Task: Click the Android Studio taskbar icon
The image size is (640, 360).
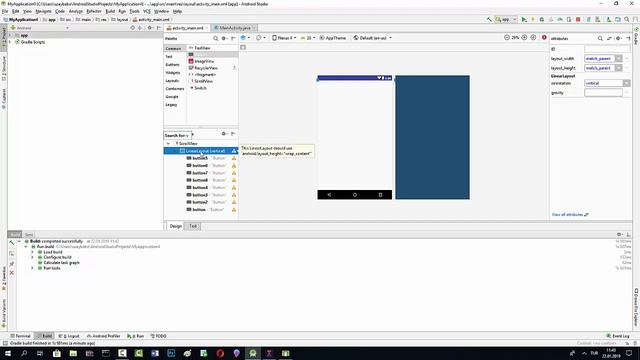Action: pos(253,353)
